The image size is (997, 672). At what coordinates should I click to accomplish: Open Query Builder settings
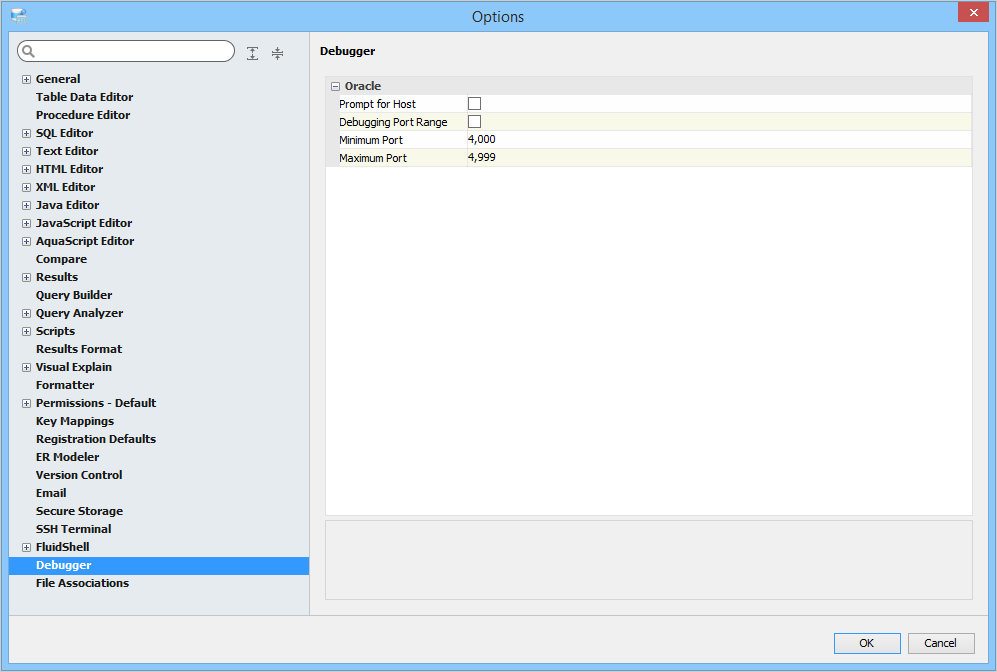pos(74,295)
